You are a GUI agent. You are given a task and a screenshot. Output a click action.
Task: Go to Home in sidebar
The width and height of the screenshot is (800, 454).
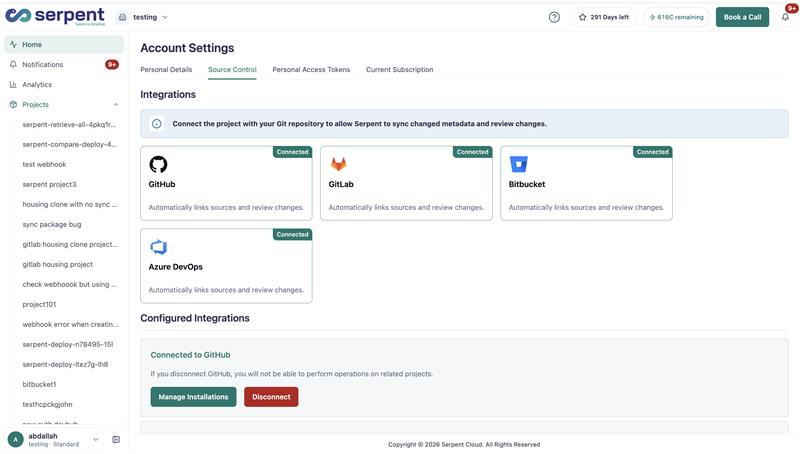tap(64, 44)
